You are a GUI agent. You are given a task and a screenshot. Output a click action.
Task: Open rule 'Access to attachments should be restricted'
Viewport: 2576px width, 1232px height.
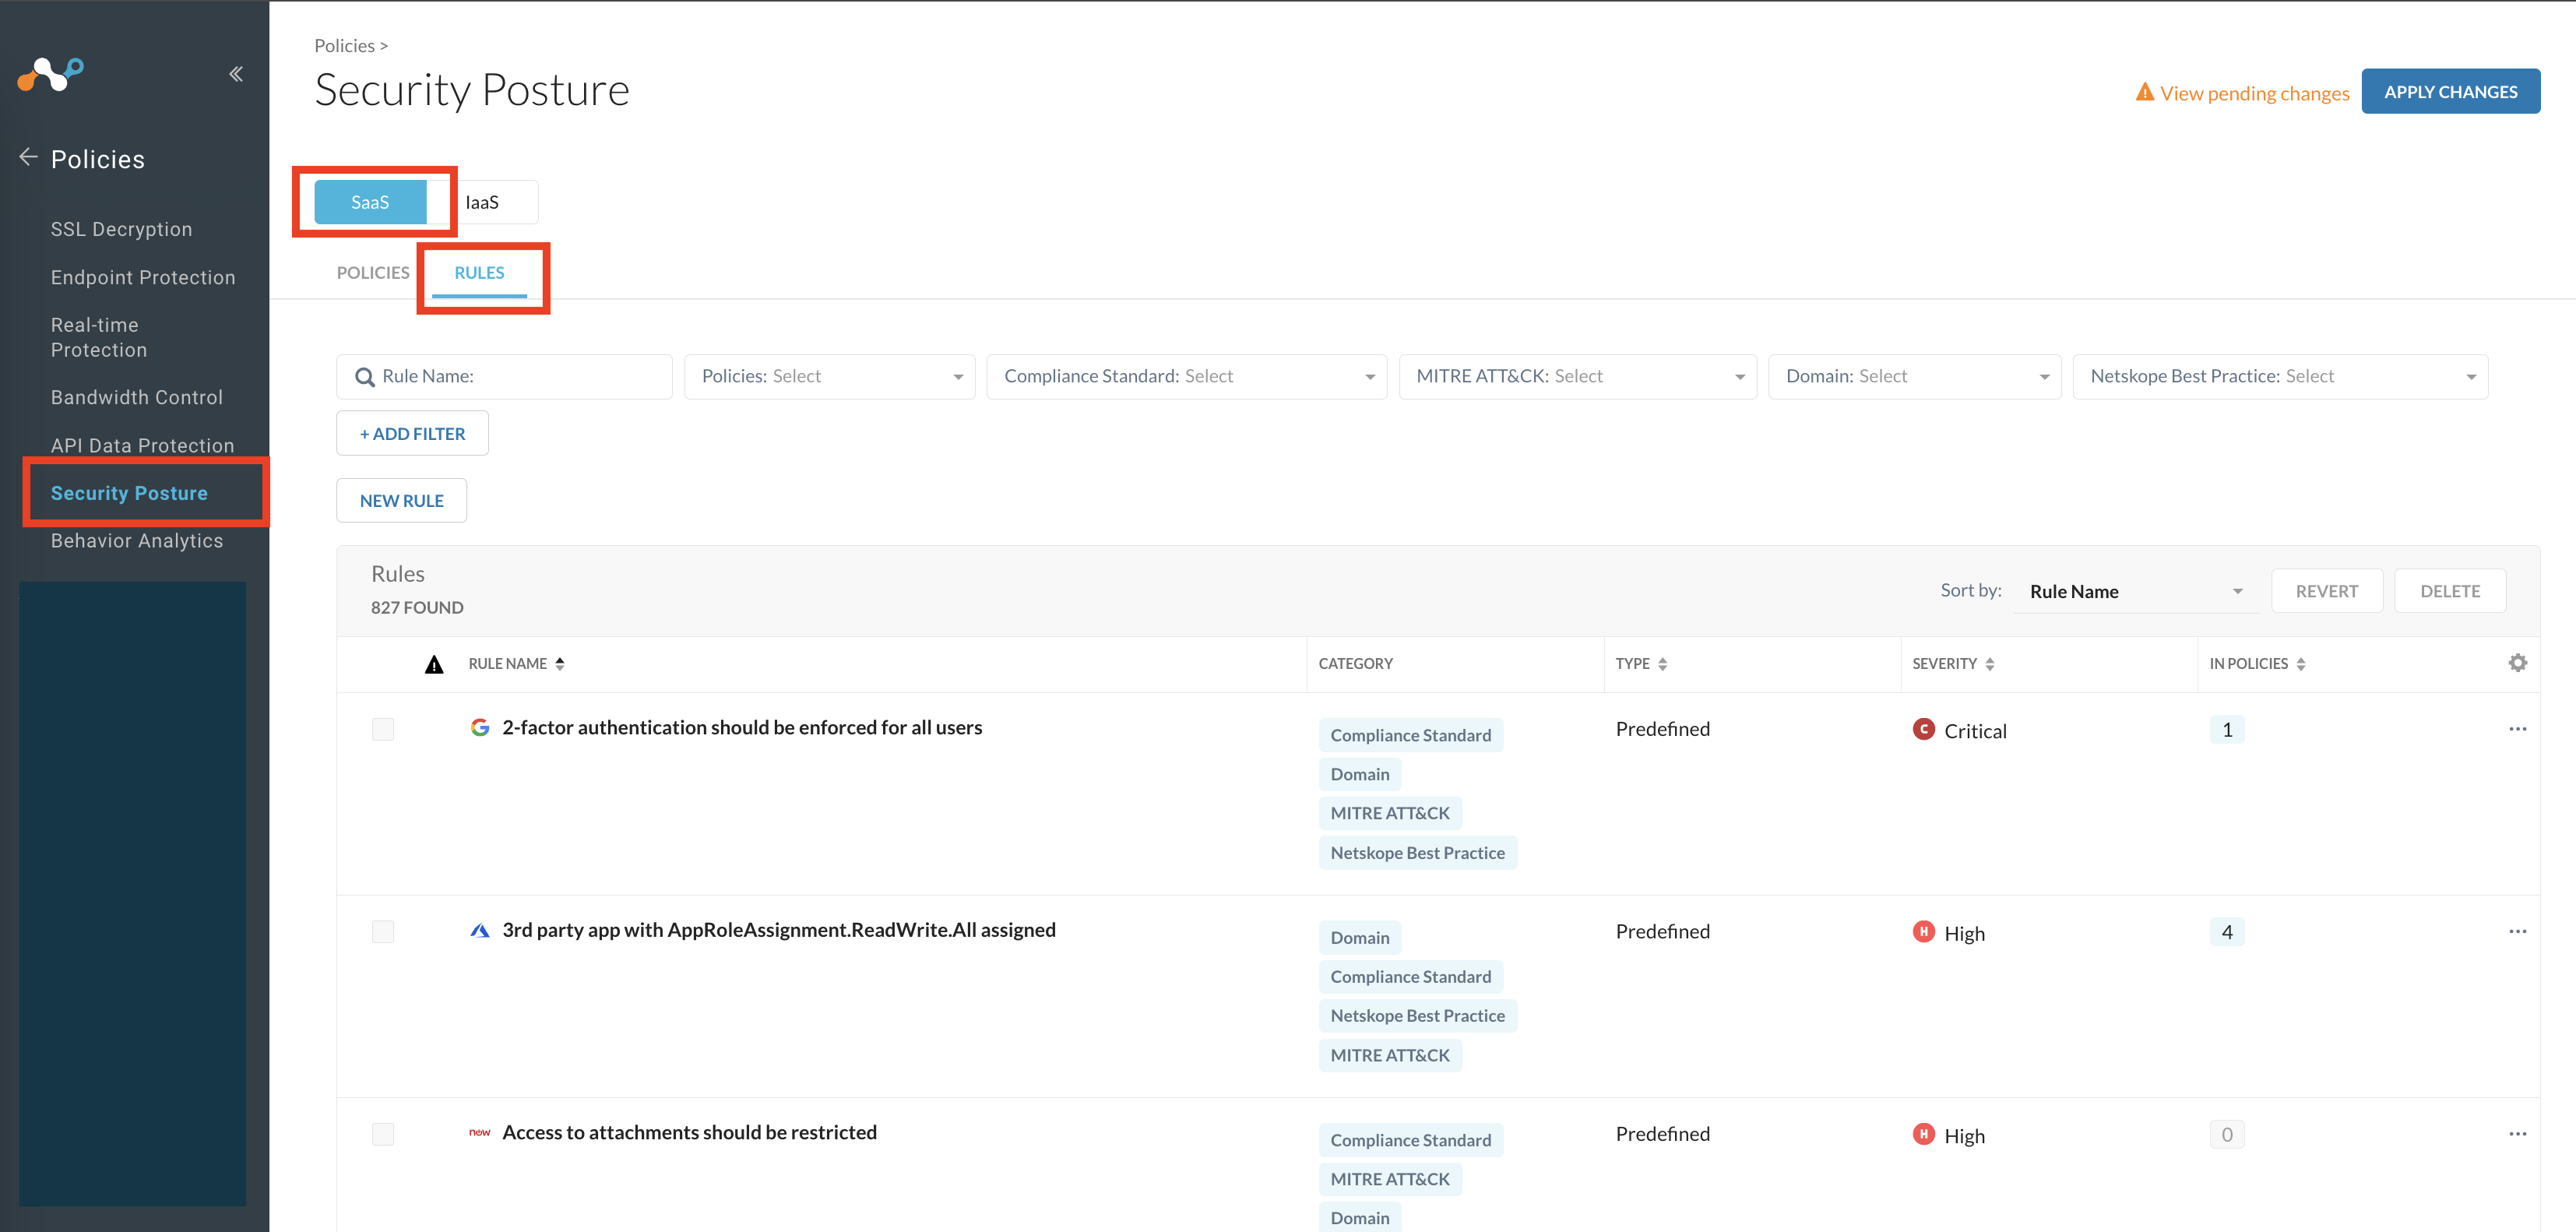[x=689, y=1132]
